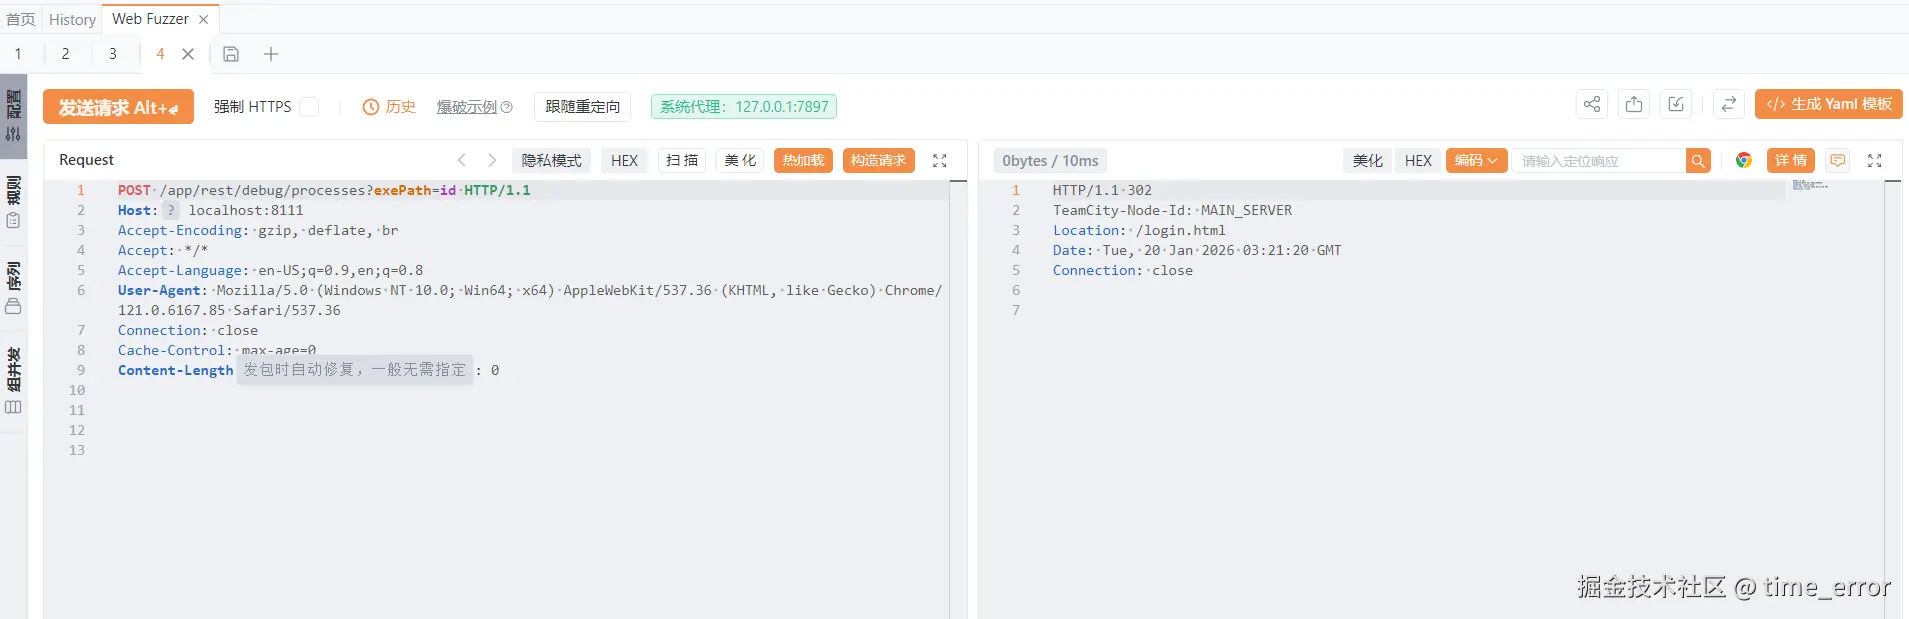Click the 0bytes / 10ms response tag

coord(1050,161)
